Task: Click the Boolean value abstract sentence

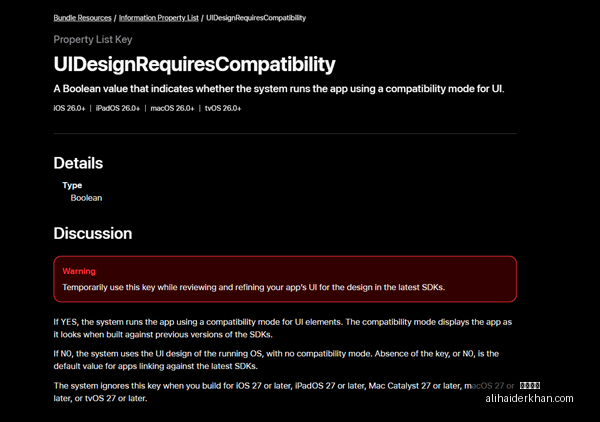Action: click(279, 89)
